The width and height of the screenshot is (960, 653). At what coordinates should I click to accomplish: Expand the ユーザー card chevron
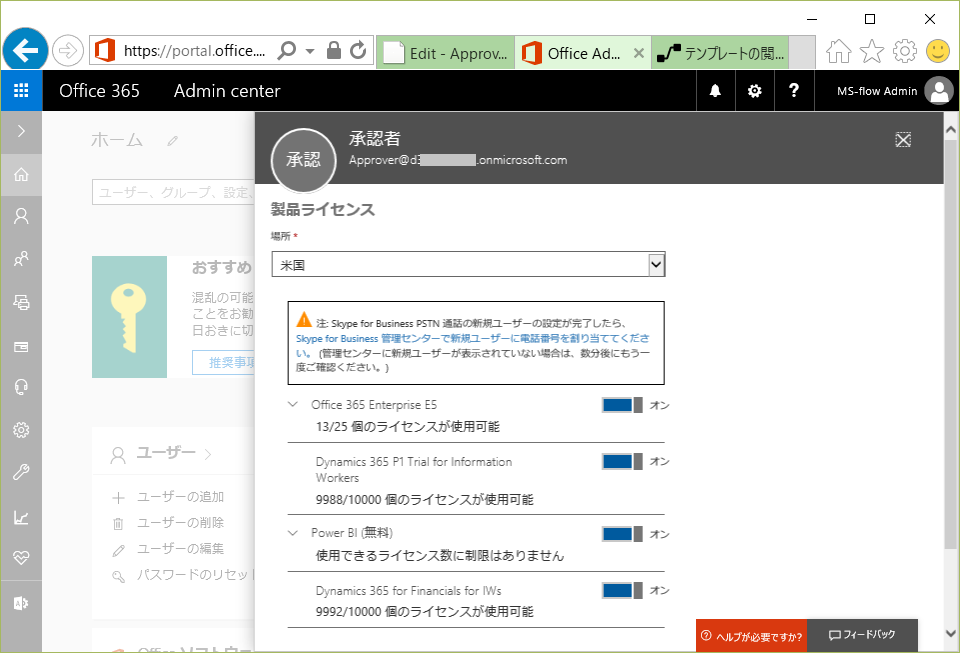(208, 454)
